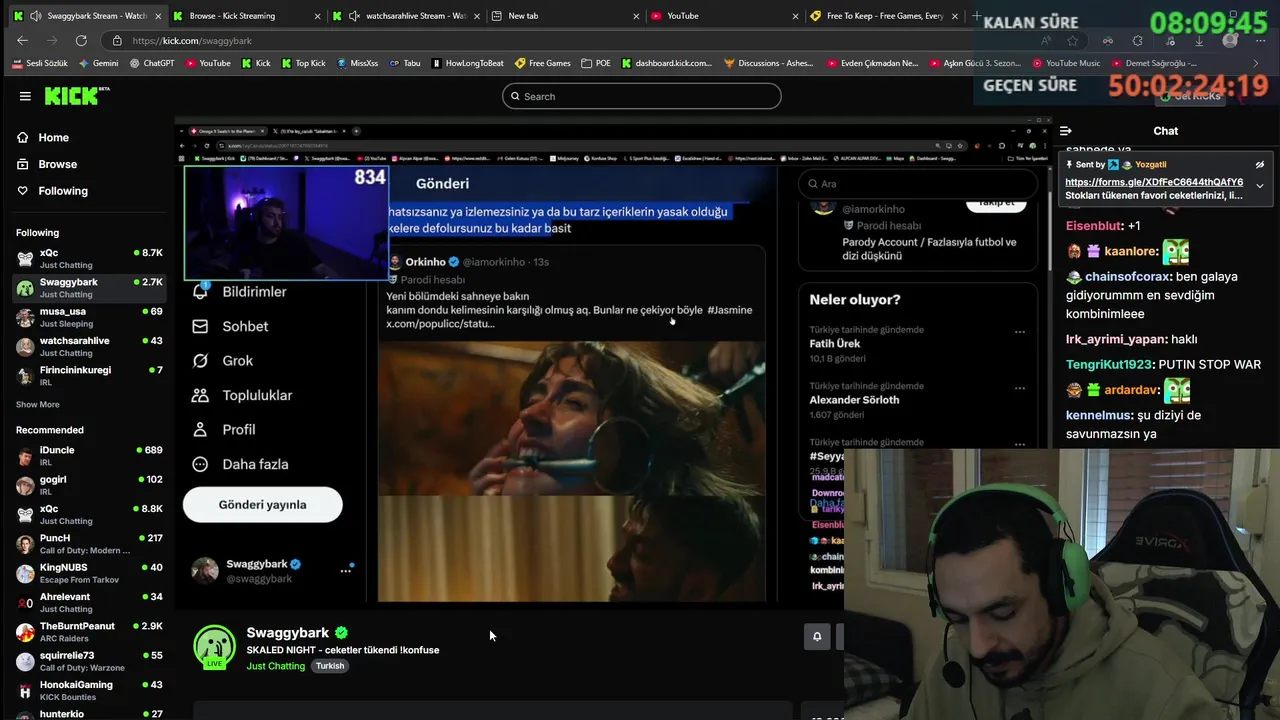This screenshot has height=720, width=1280.
Task: Open the Discussions - Ashes bookmark
Action: pos(768,63)
